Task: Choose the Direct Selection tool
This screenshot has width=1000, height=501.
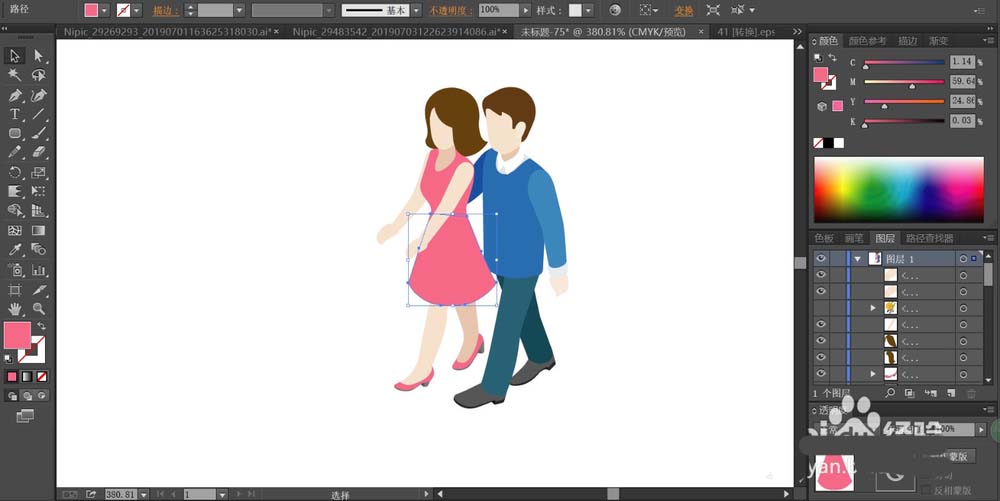Action: tap(39, 56)
